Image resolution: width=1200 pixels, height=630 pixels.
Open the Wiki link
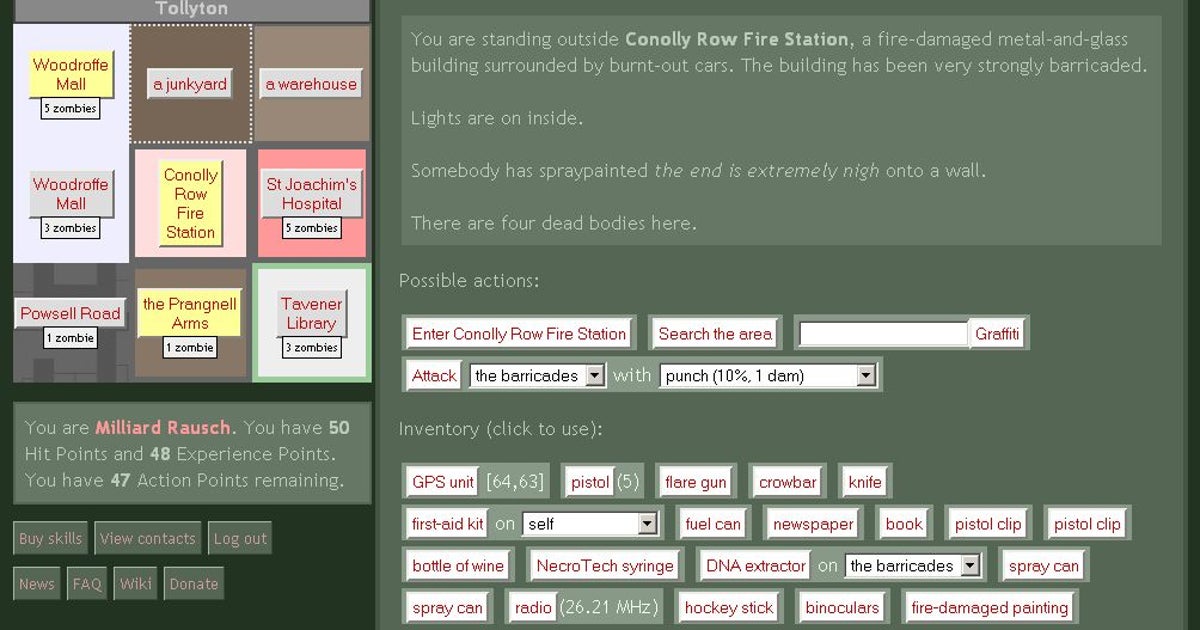pyautogui.click(x=136, y=584)
